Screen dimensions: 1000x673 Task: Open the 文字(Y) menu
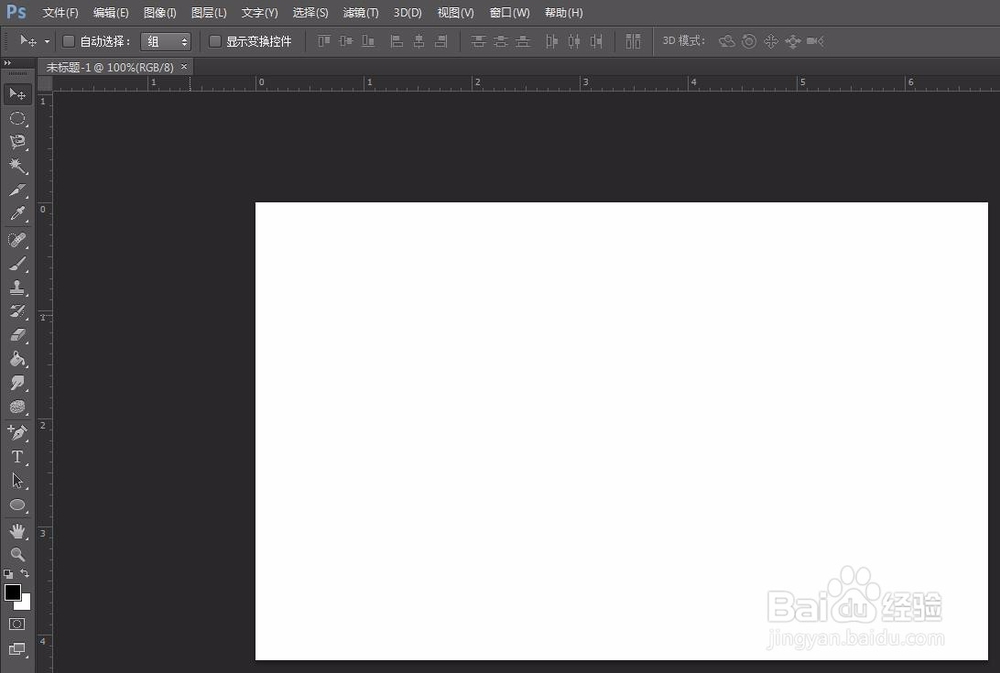pyautogui.click(x=260, y=13)
